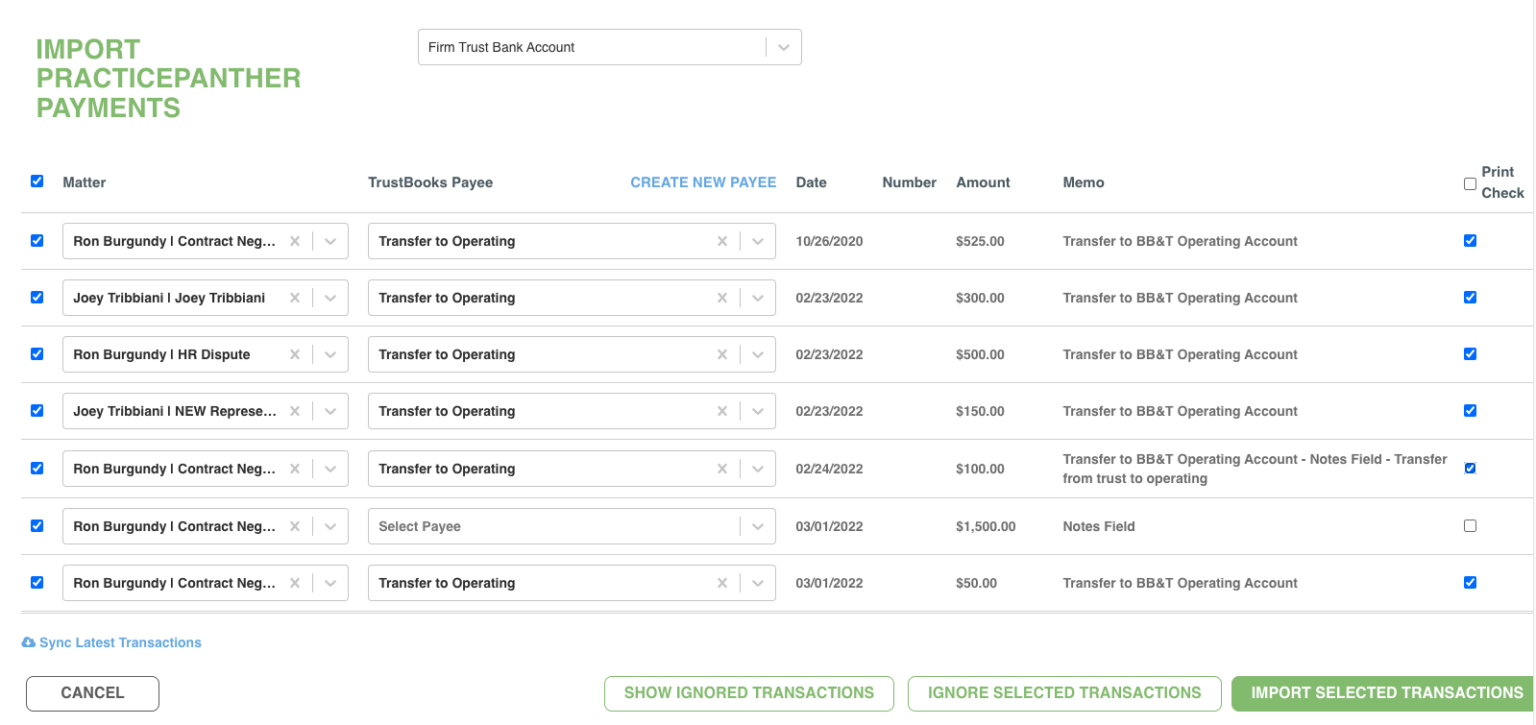Expand payee dropdown arrow on $150.00 row

point(757,411)
